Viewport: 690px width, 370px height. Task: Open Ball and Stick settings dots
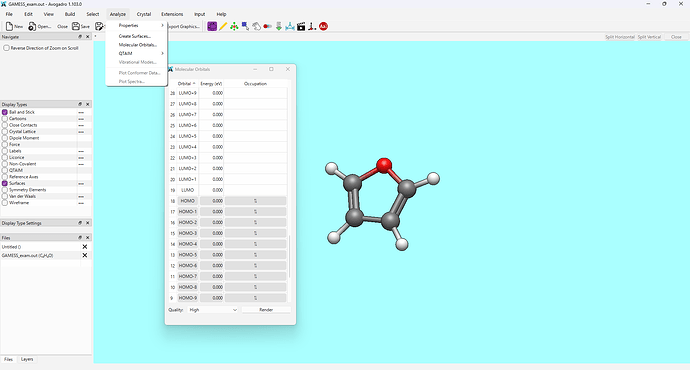click(81, 112)
